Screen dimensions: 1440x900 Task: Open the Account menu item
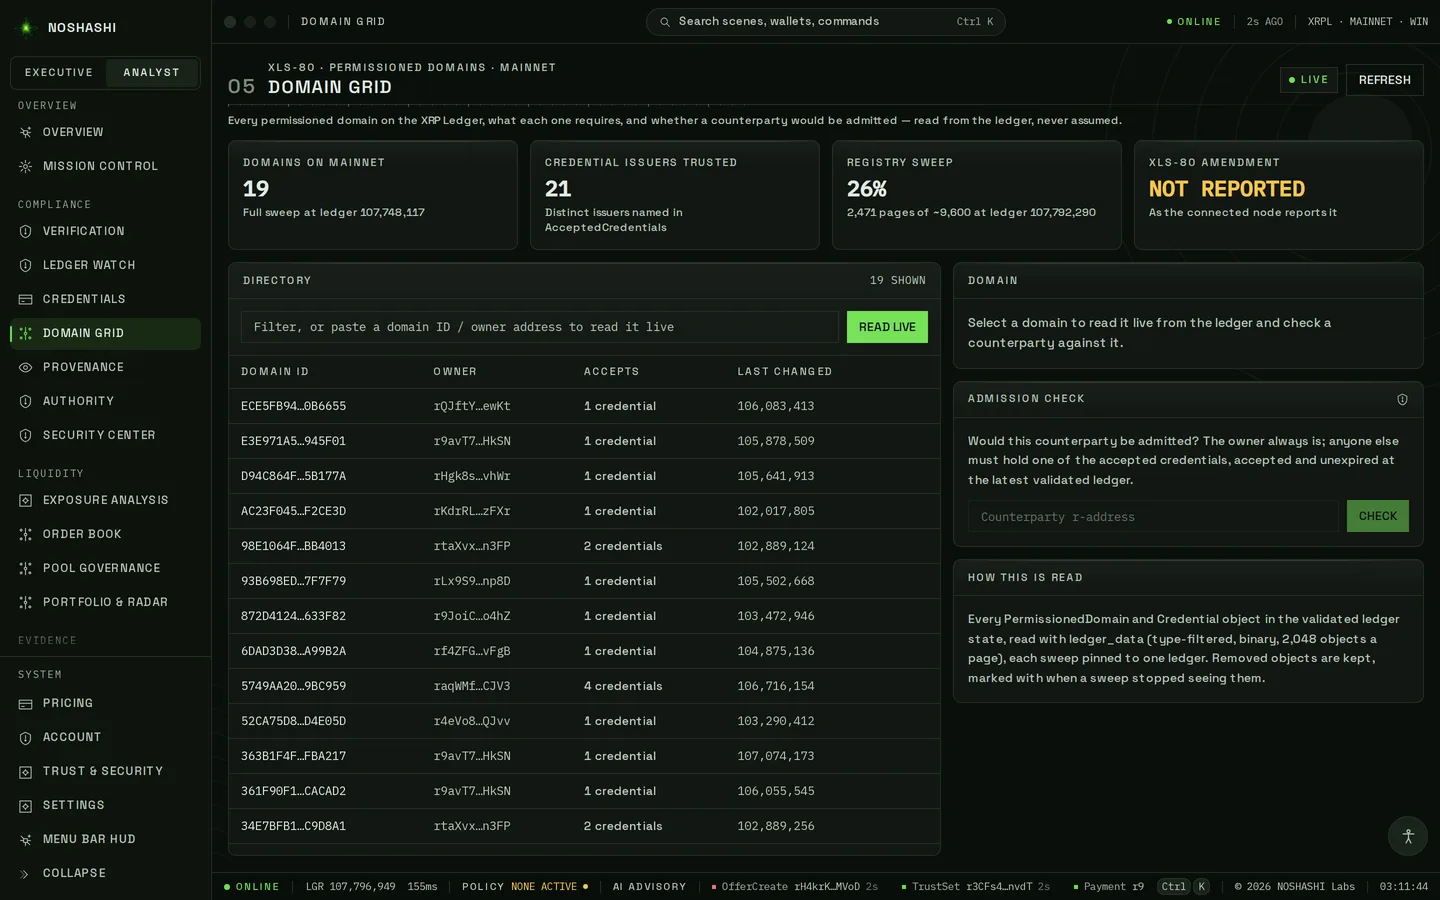pos(106,737)
